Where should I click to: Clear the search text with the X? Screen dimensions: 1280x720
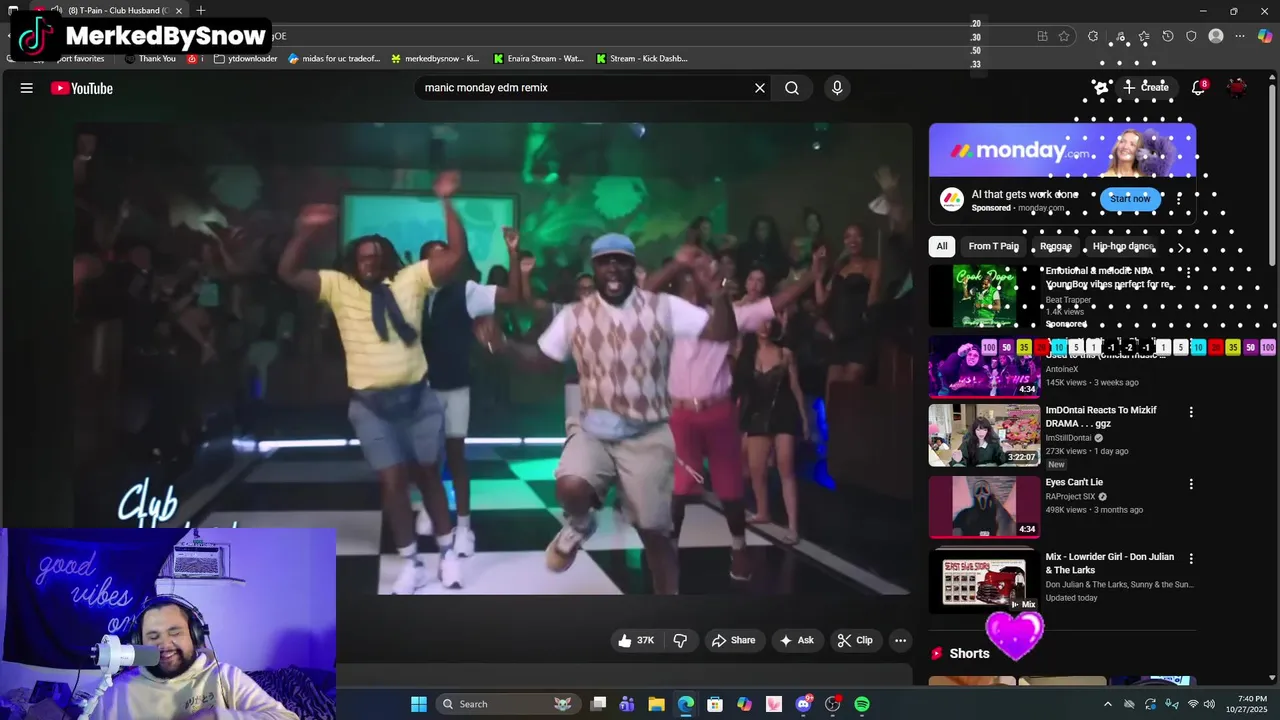(x=760, y=88)
